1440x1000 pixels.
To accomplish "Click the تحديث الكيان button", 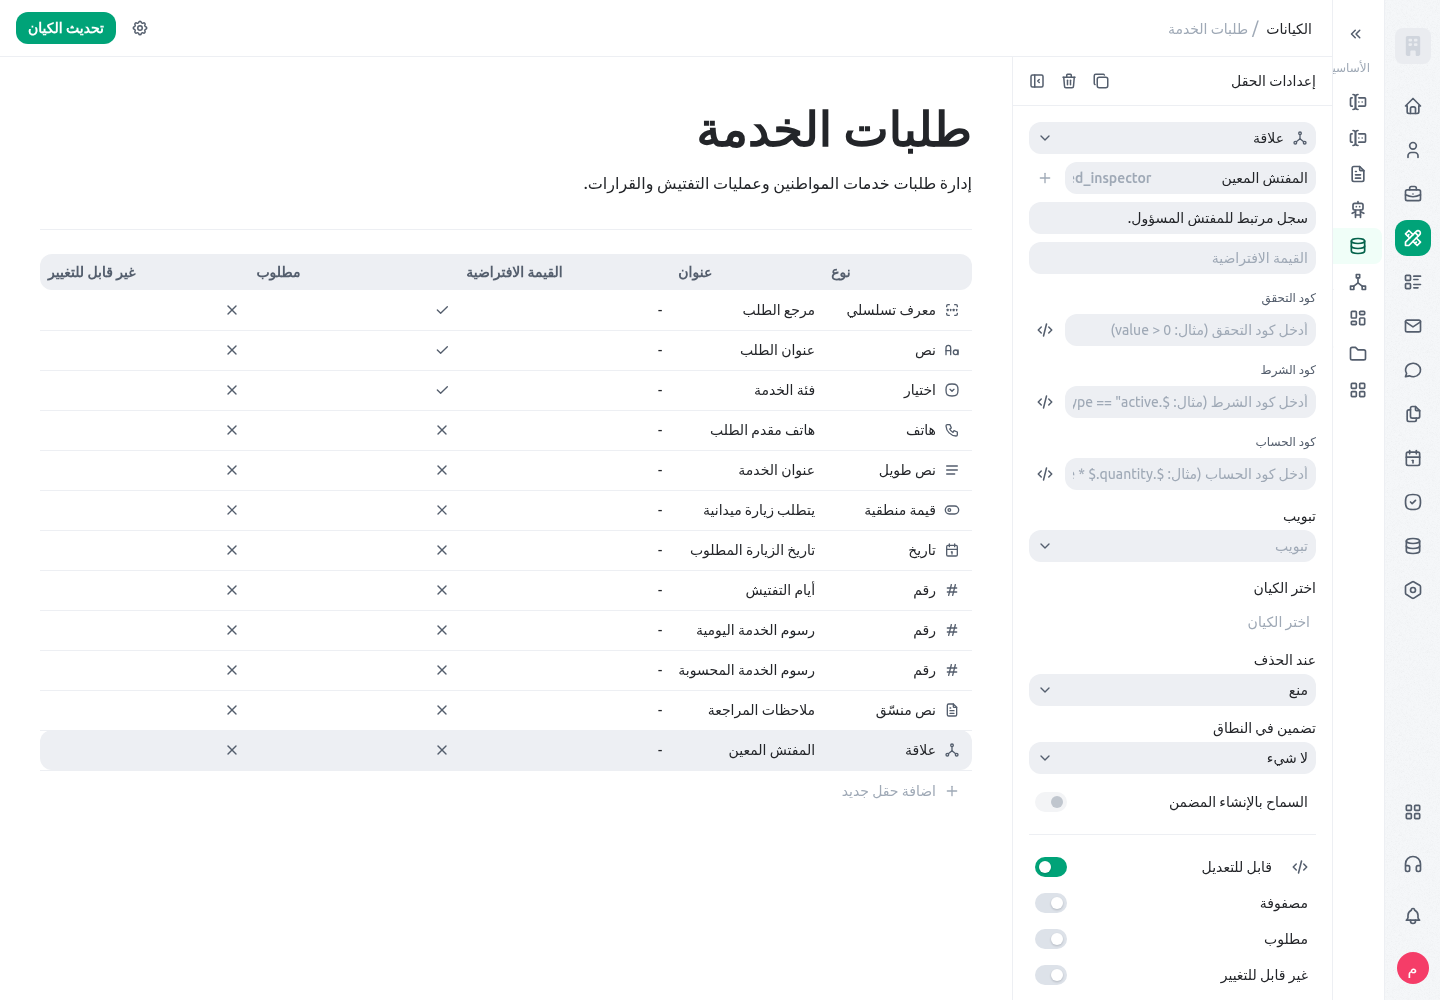I will (66, 28).
